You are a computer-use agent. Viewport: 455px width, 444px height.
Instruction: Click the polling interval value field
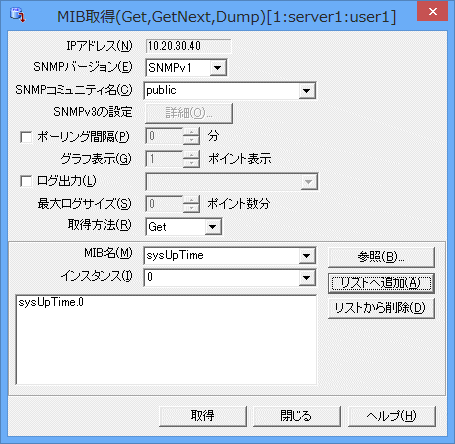pyautogui.click(x=164, y=136)
